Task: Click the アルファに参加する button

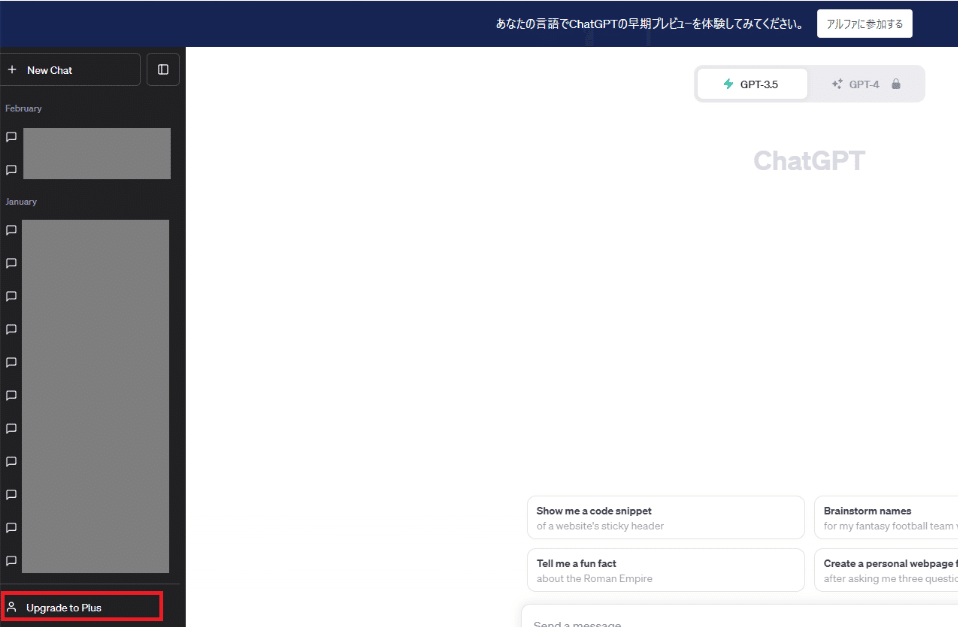Action: point(865,24)
